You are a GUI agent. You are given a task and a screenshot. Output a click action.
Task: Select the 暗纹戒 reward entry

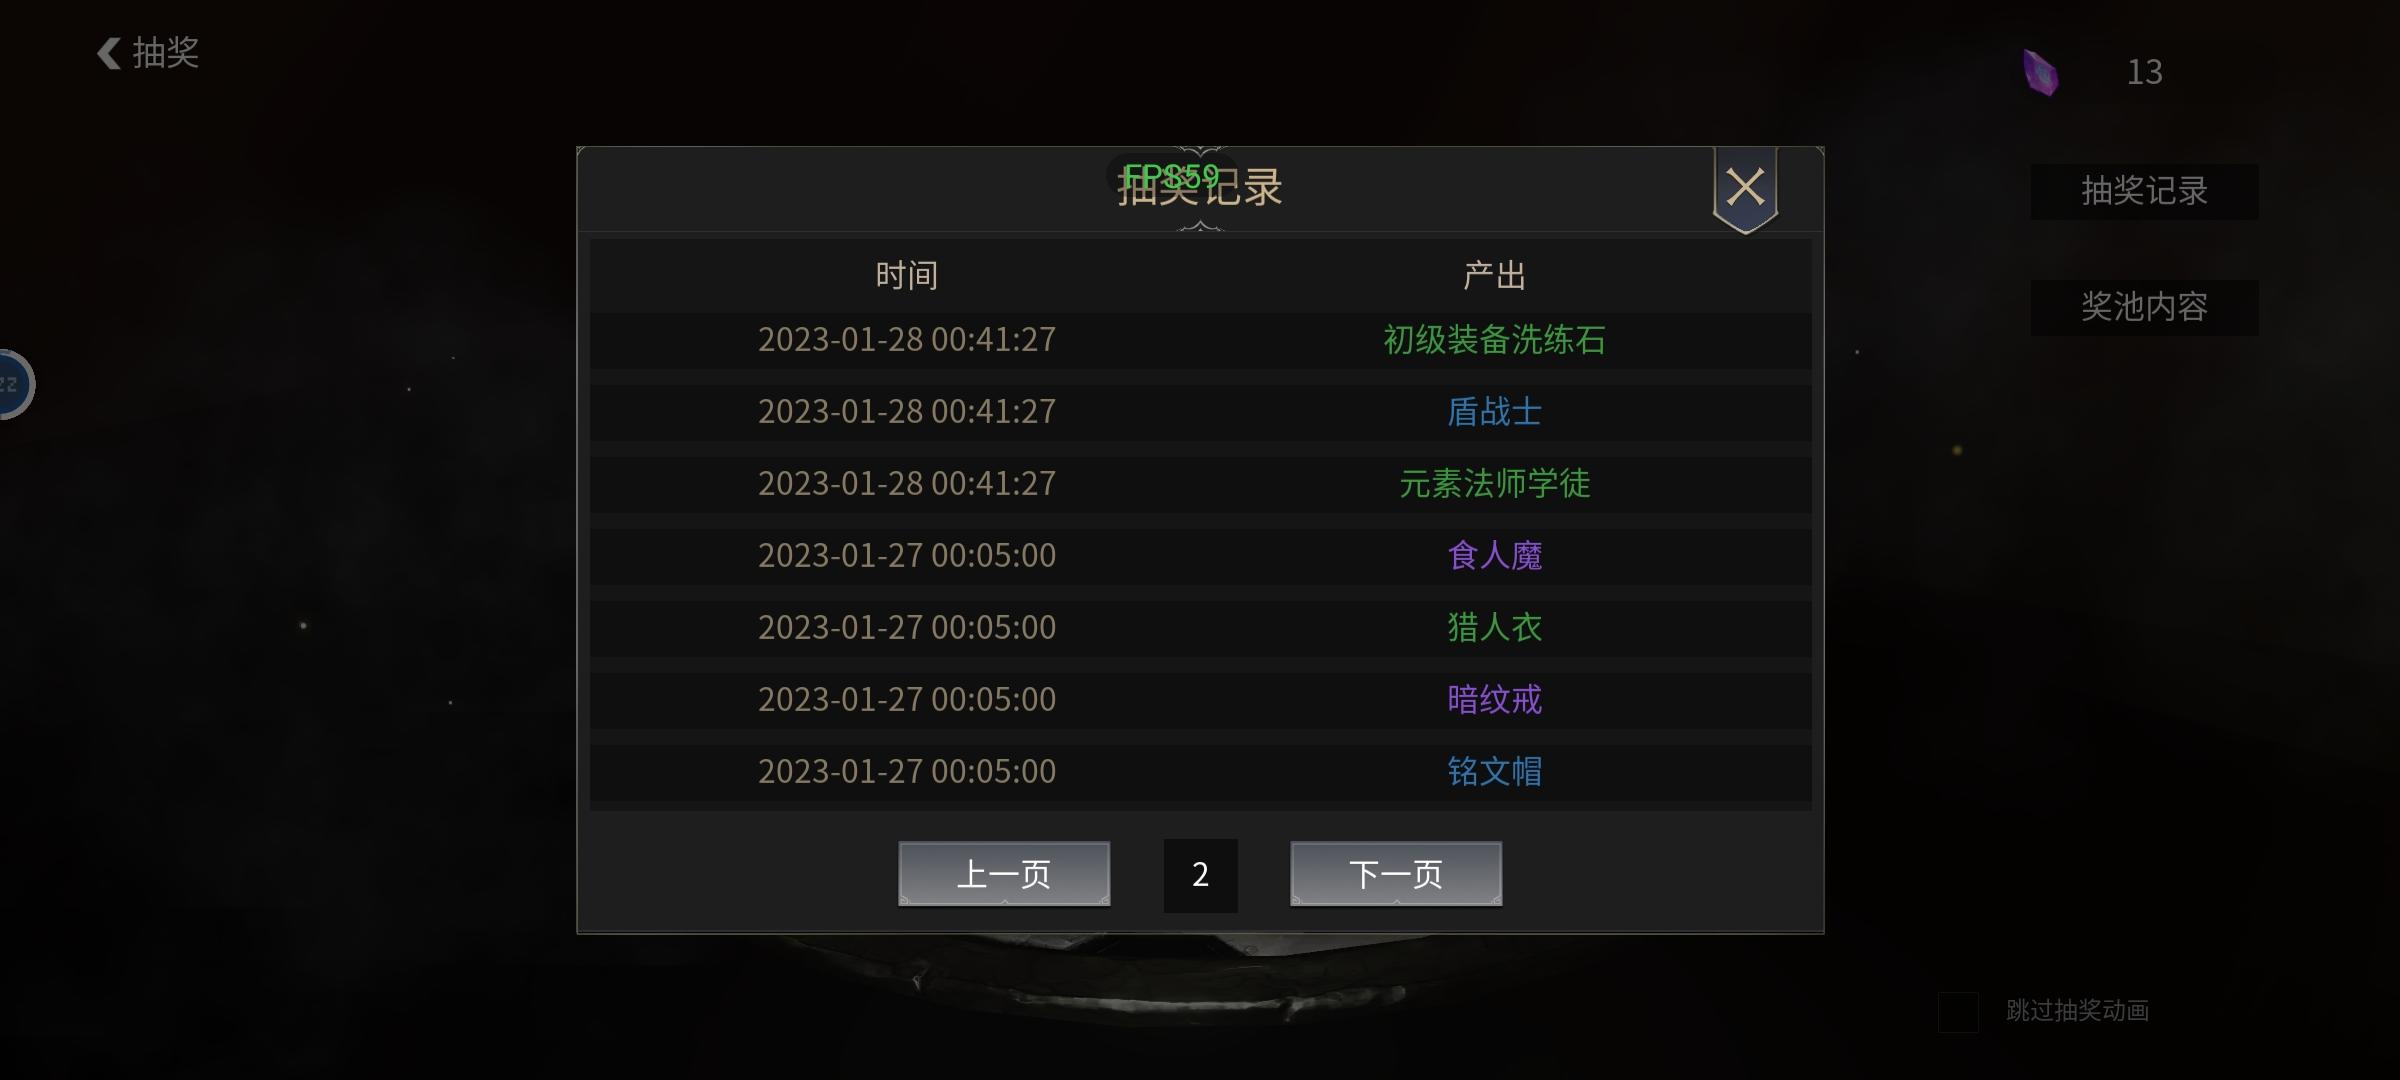pos(1494,700)
